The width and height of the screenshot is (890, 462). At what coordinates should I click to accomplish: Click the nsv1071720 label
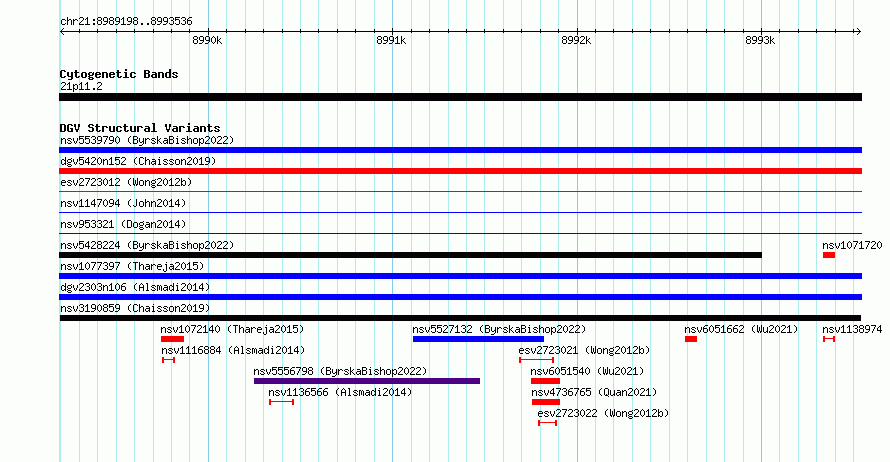coord(852,245)
